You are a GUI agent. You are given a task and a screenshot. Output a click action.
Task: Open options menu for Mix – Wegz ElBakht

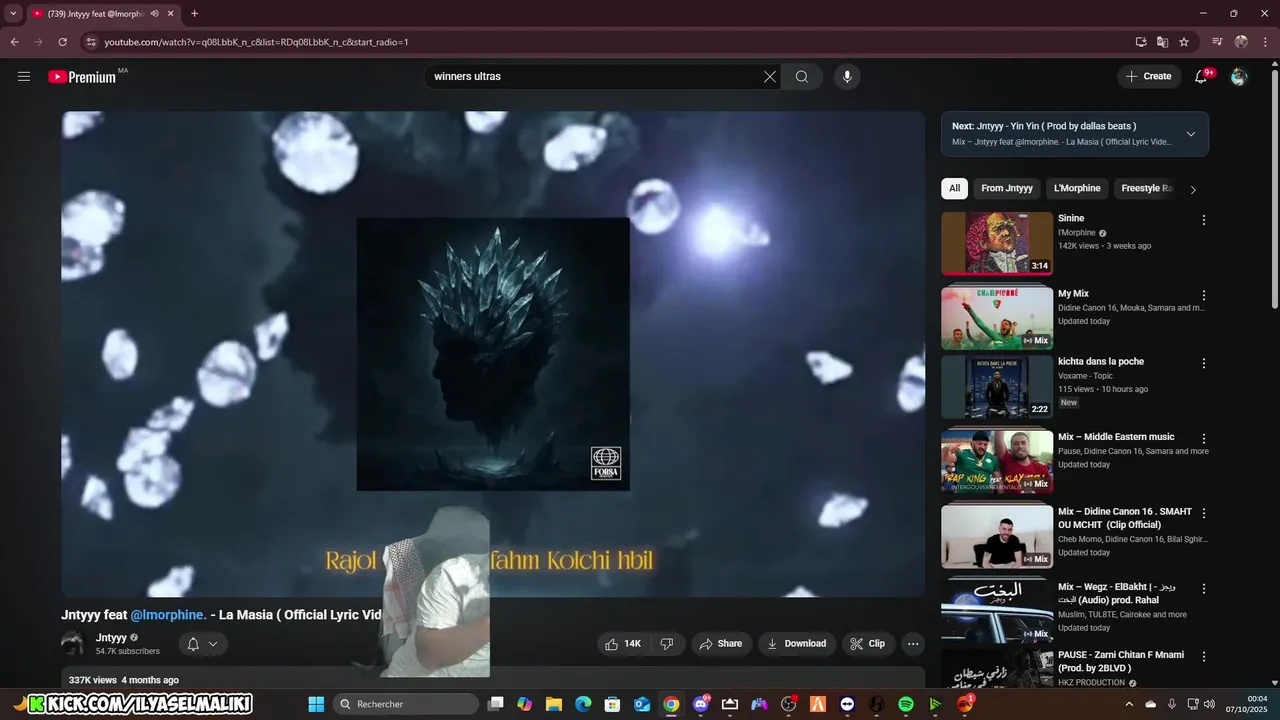pos(1204,589)
